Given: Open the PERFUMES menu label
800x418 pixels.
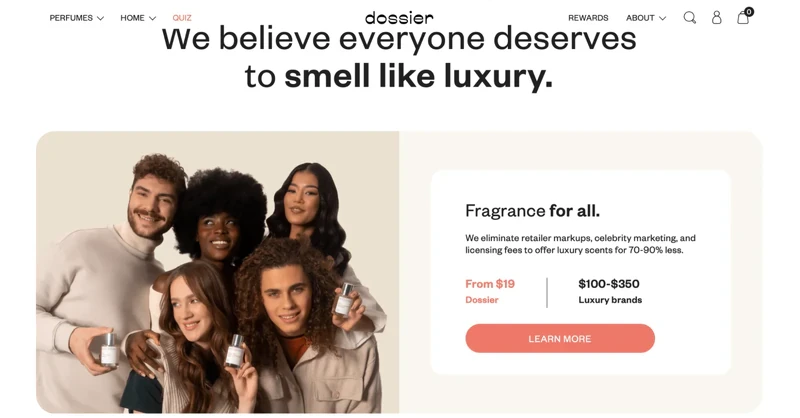Looking at the screenshot, I should [x=71, y=18].
